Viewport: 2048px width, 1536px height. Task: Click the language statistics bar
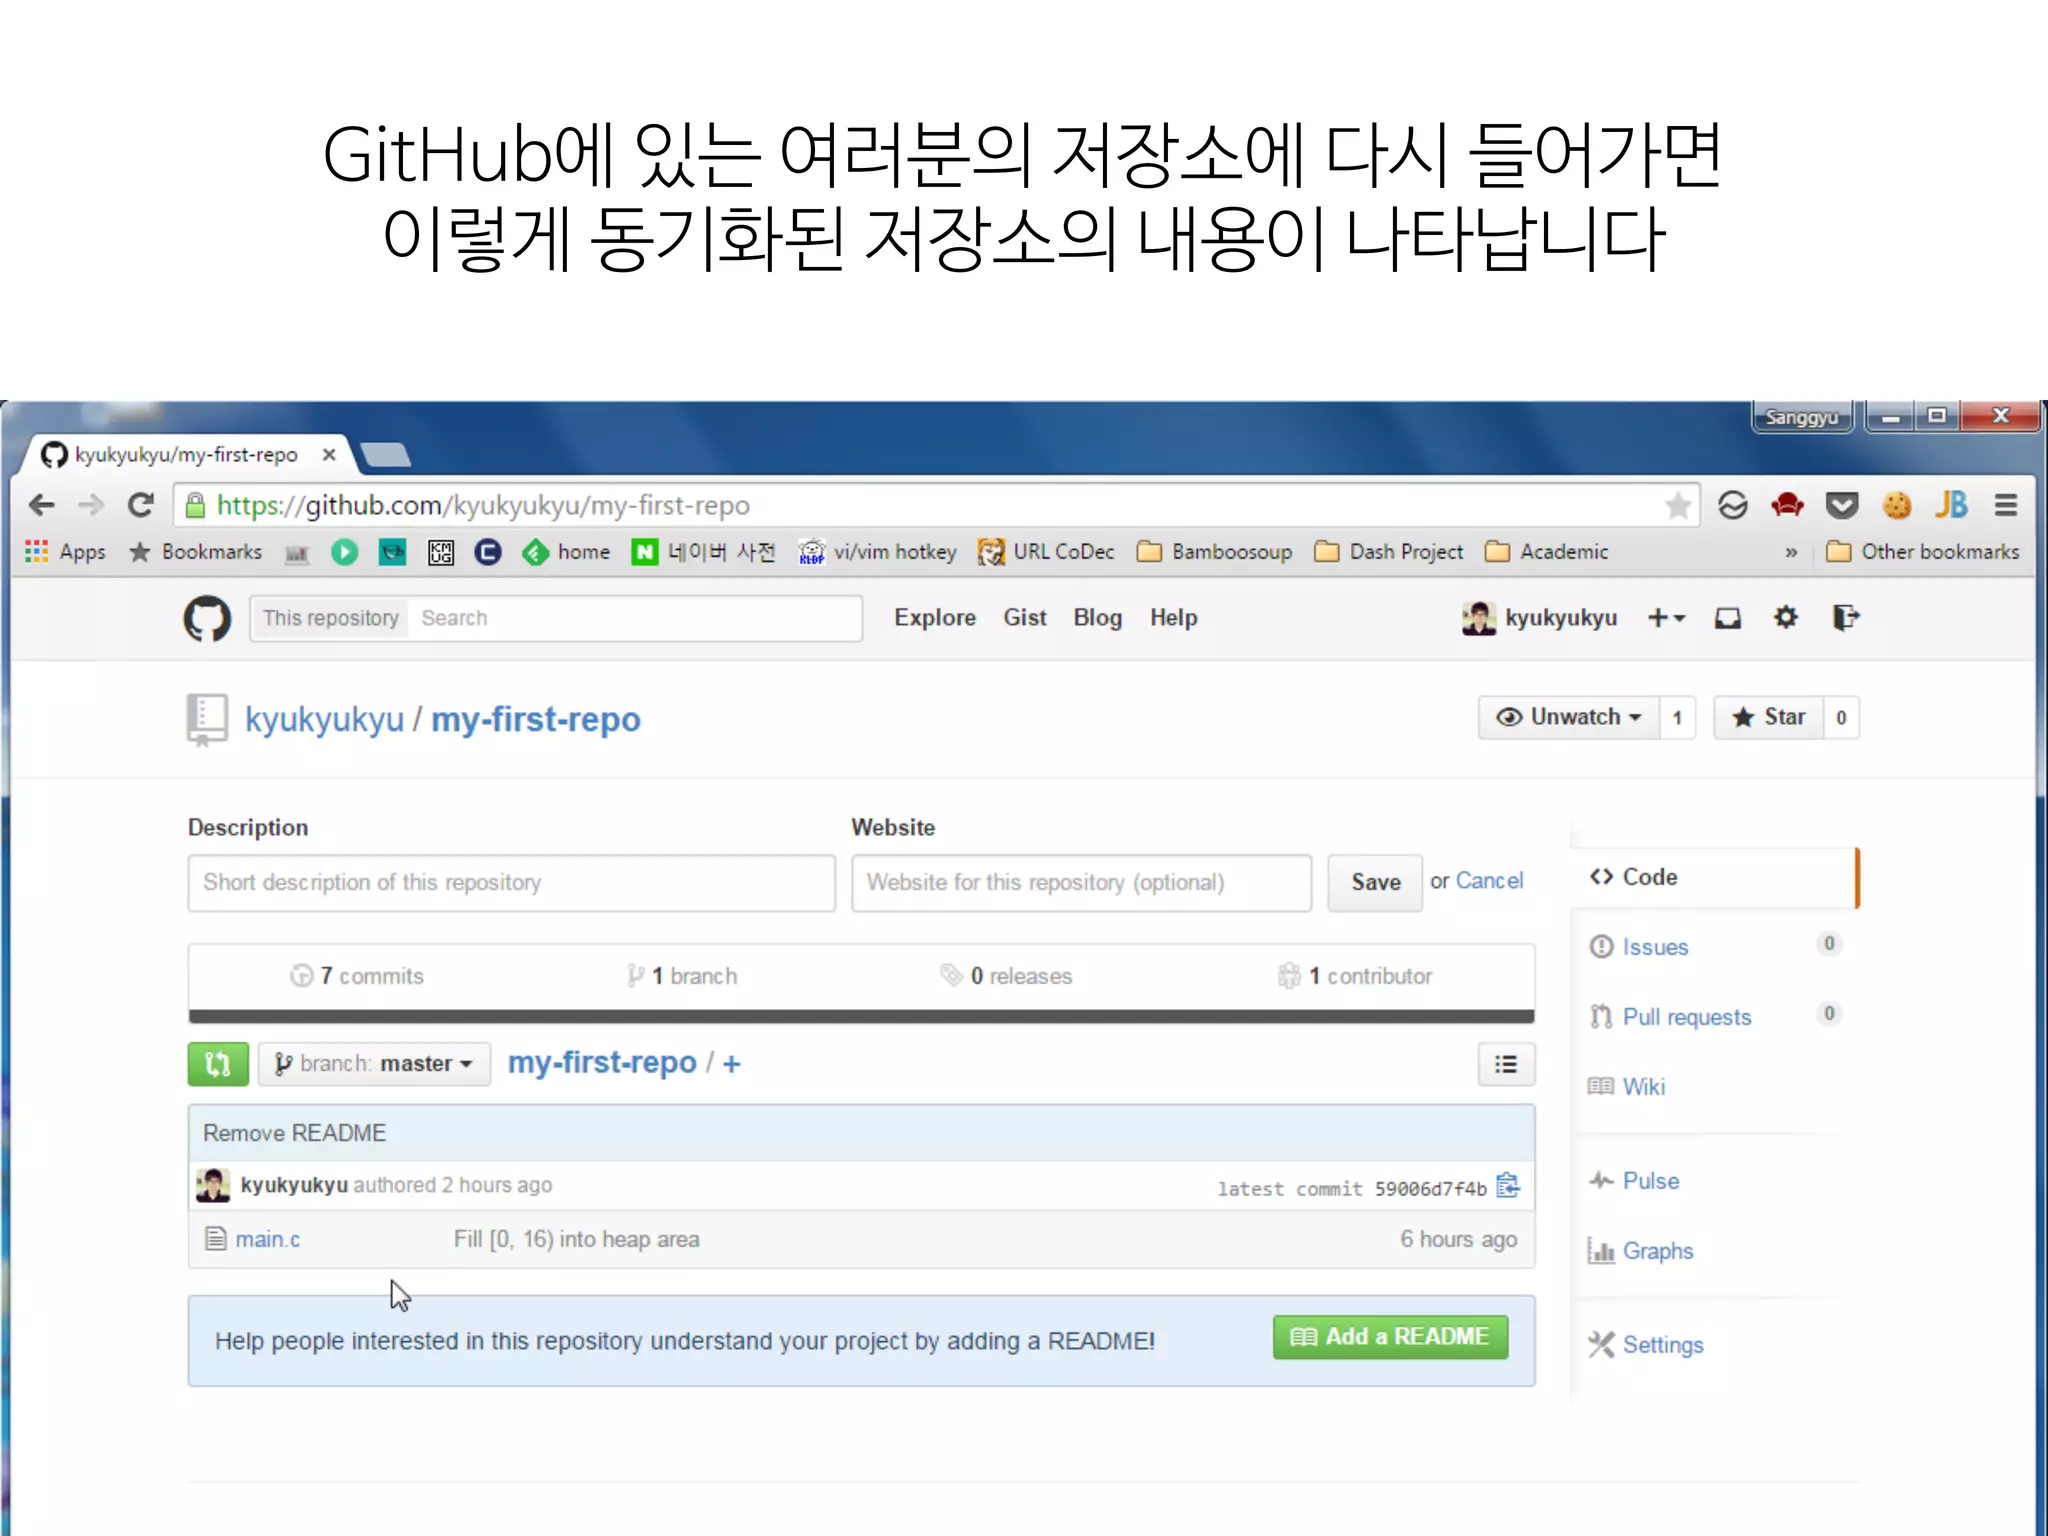click(861, 1017)
